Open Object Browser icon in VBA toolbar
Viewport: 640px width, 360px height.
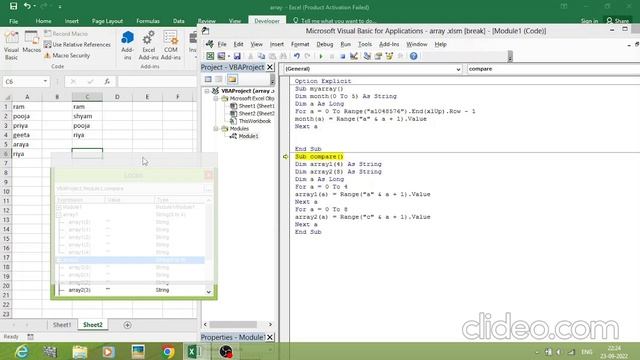(389, 56)
